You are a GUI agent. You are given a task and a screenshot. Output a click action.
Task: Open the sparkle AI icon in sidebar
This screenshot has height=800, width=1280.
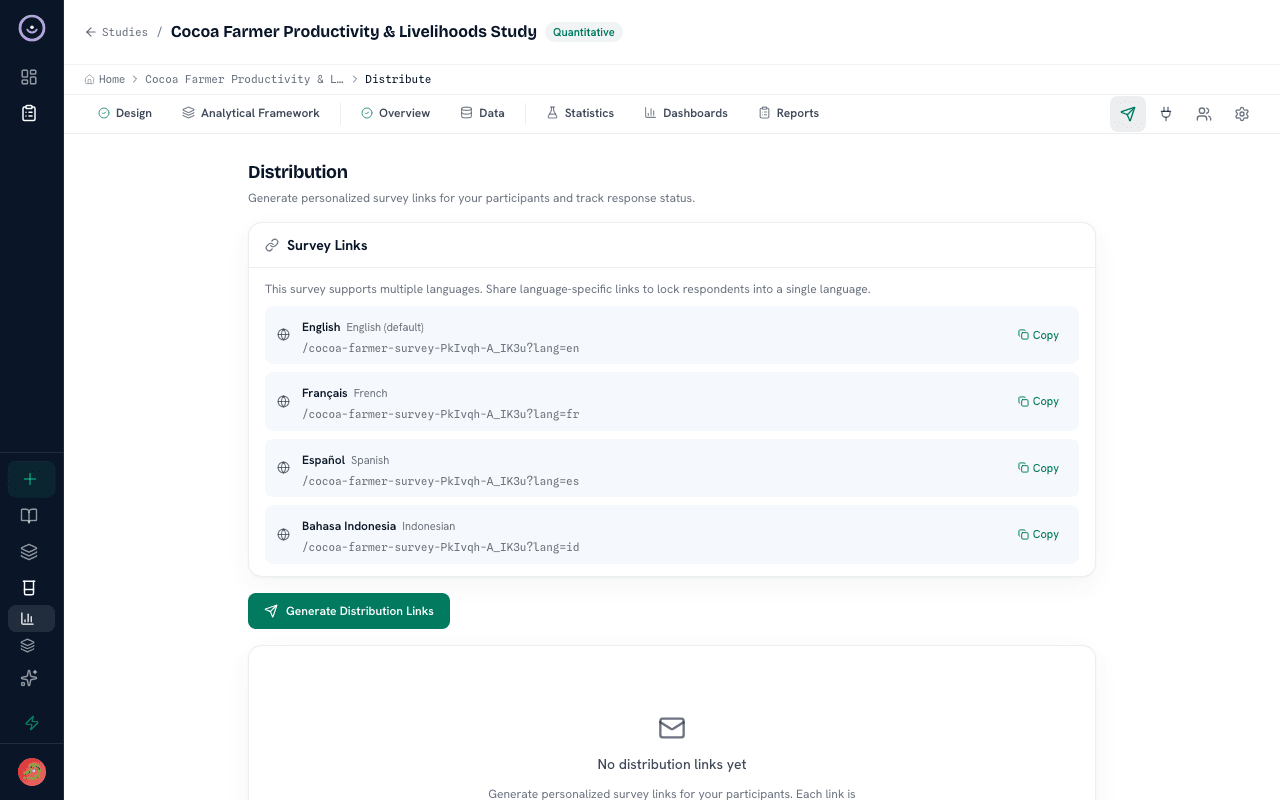click(x=29, y=678)
